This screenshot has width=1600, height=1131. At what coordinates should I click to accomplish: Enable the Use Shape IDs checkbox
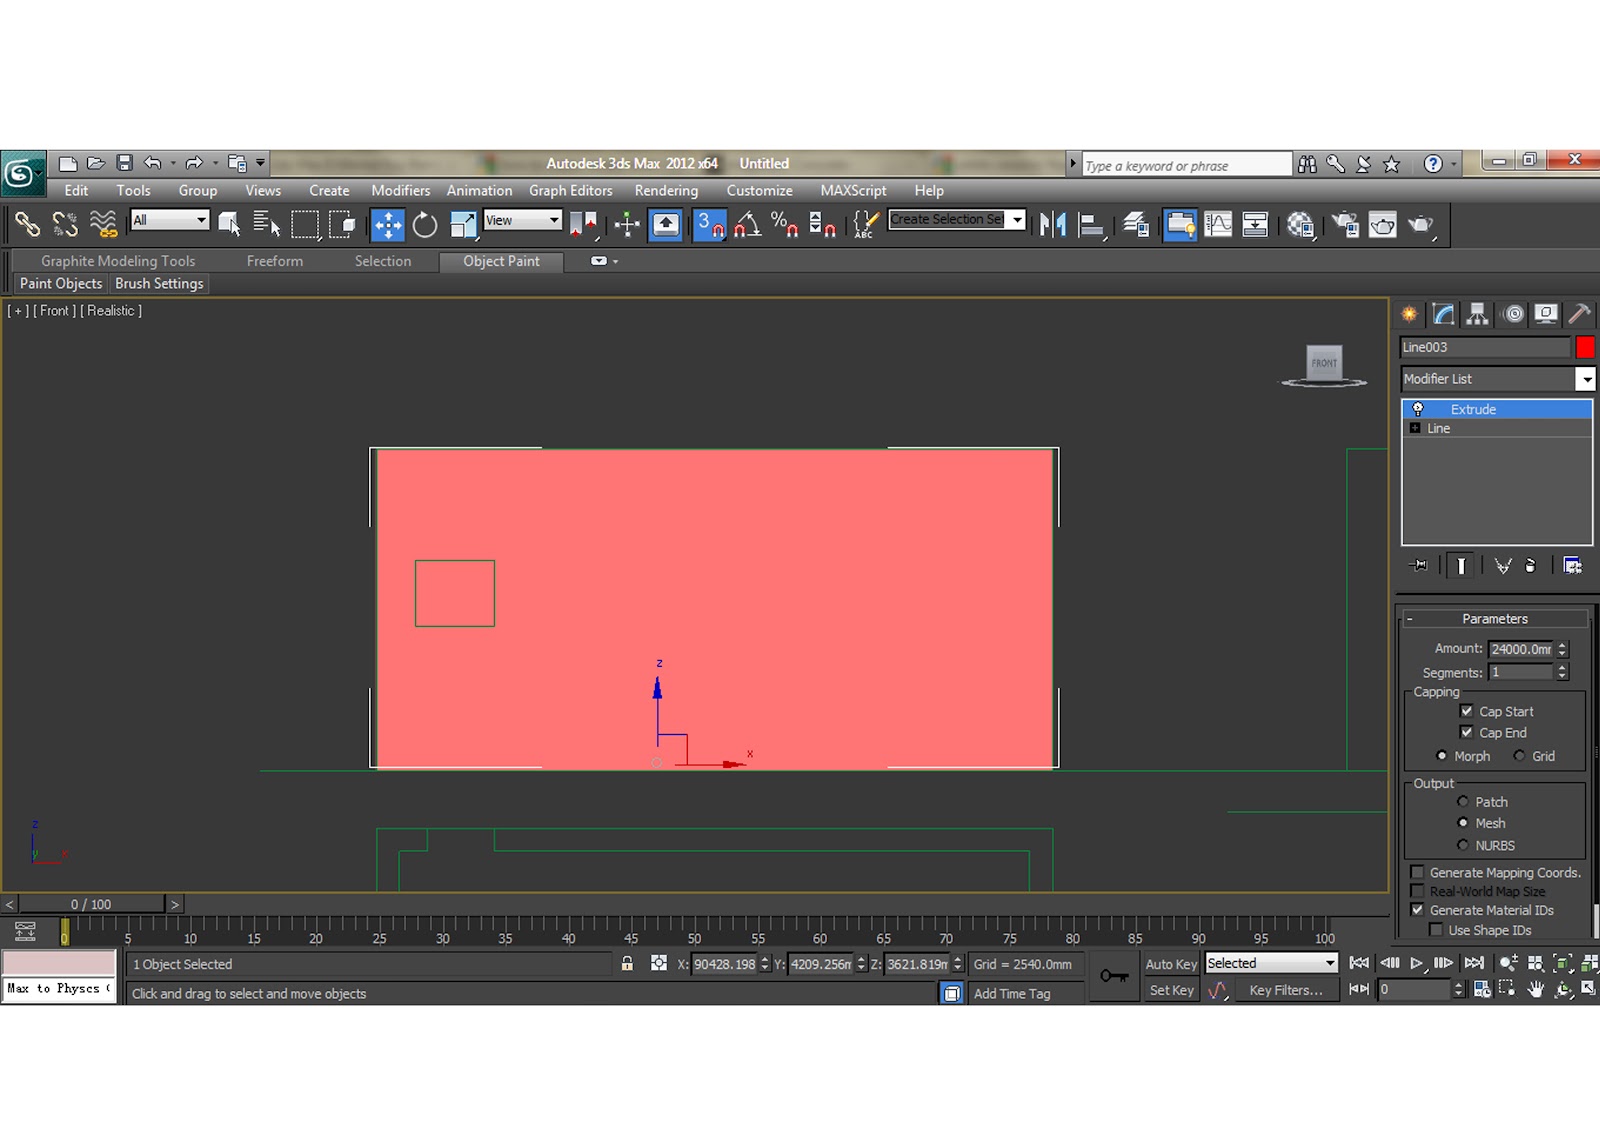tap(1437, 930)
